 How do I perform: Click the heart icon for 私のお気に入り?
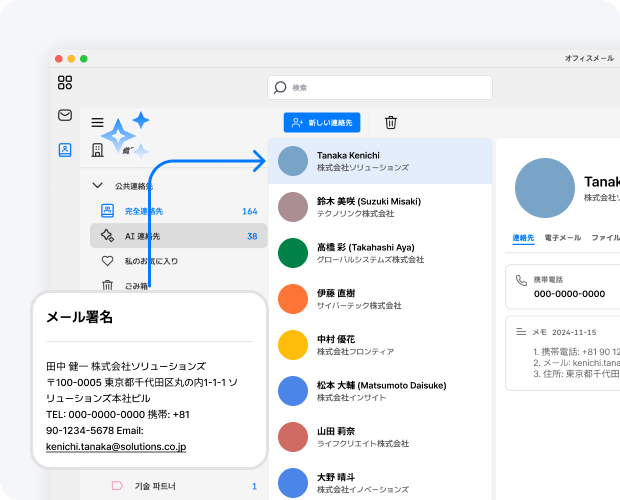[x=107, y=261]
